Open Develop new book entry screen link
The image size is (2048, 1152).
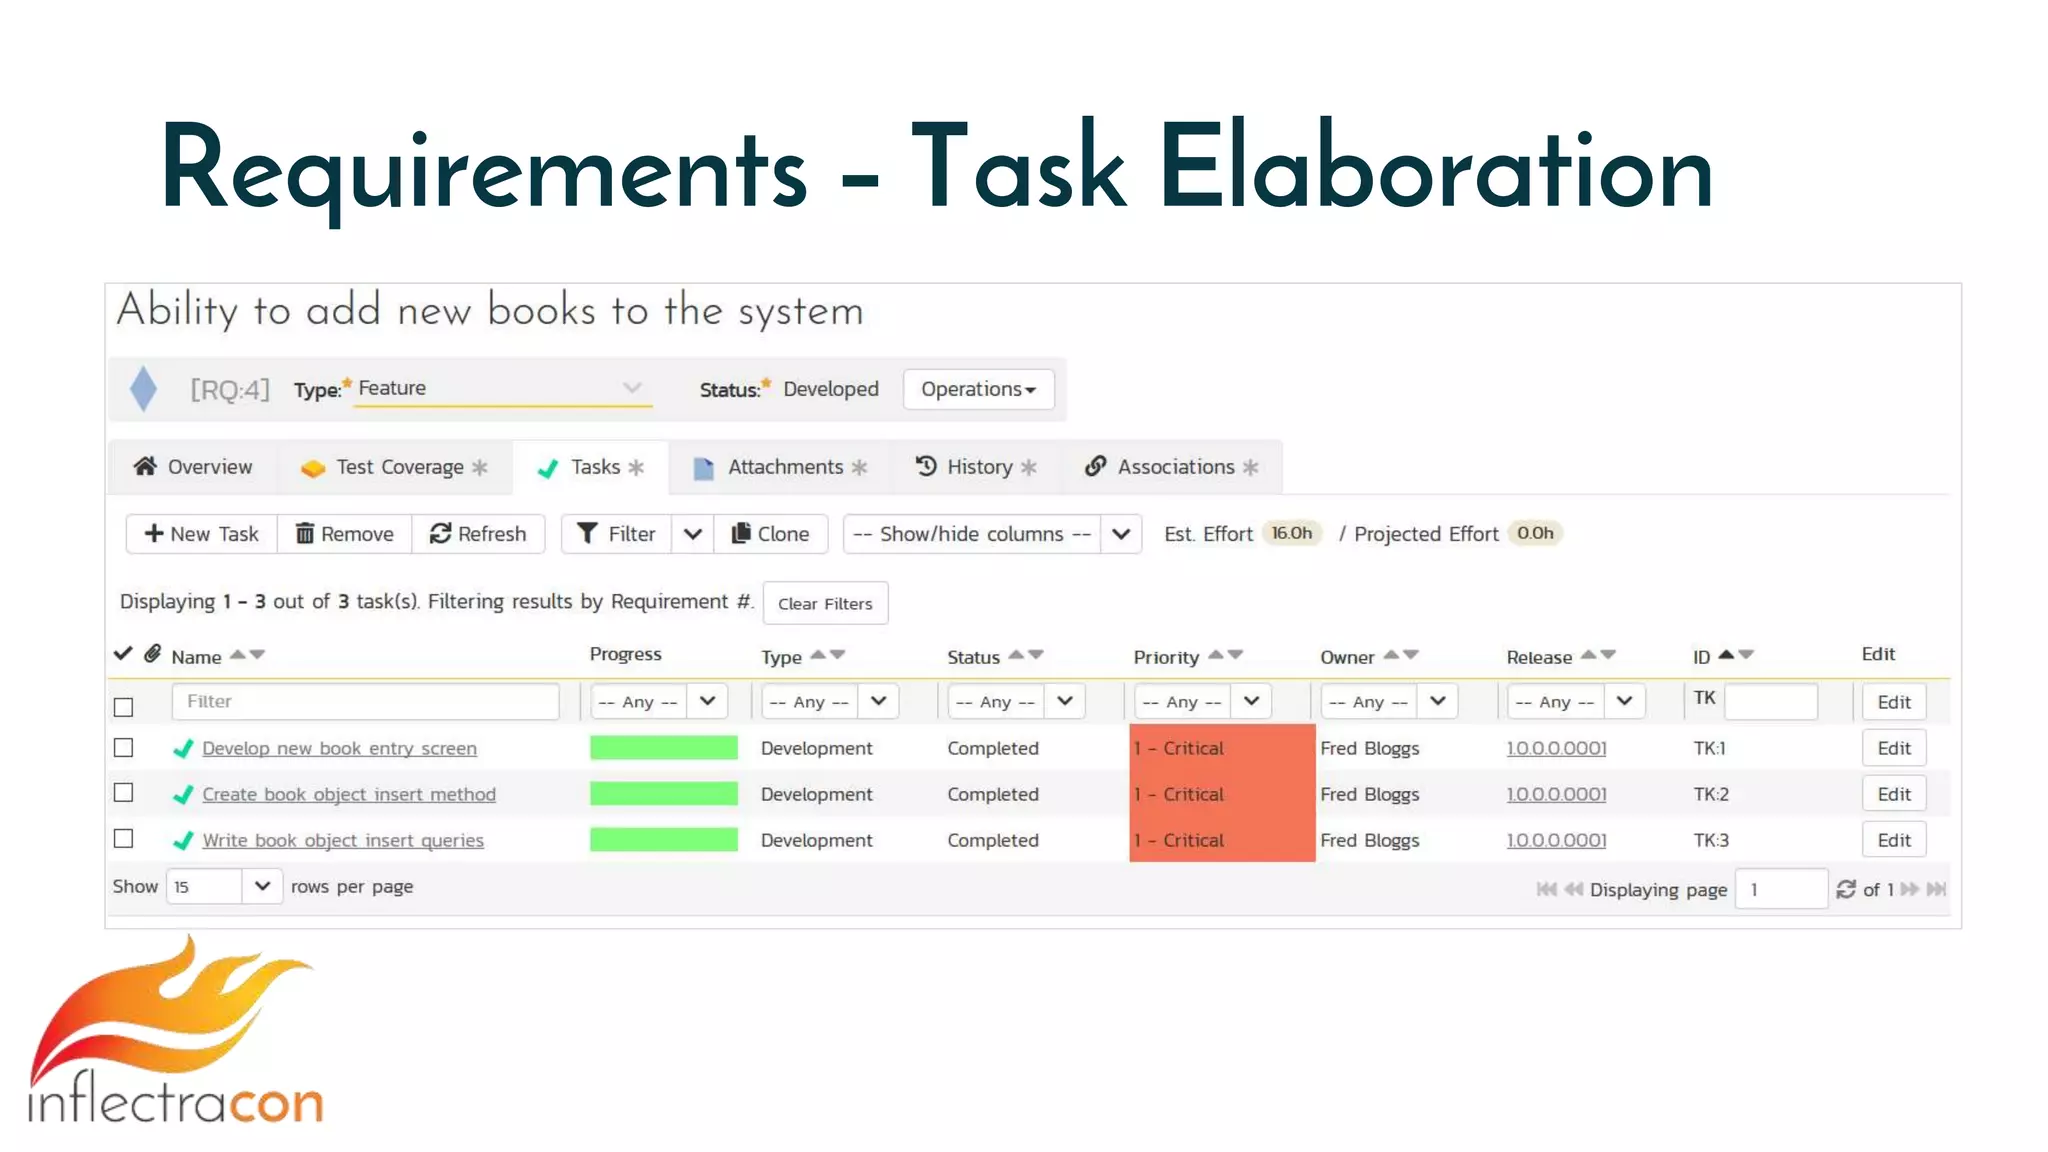tap(339, 748)
